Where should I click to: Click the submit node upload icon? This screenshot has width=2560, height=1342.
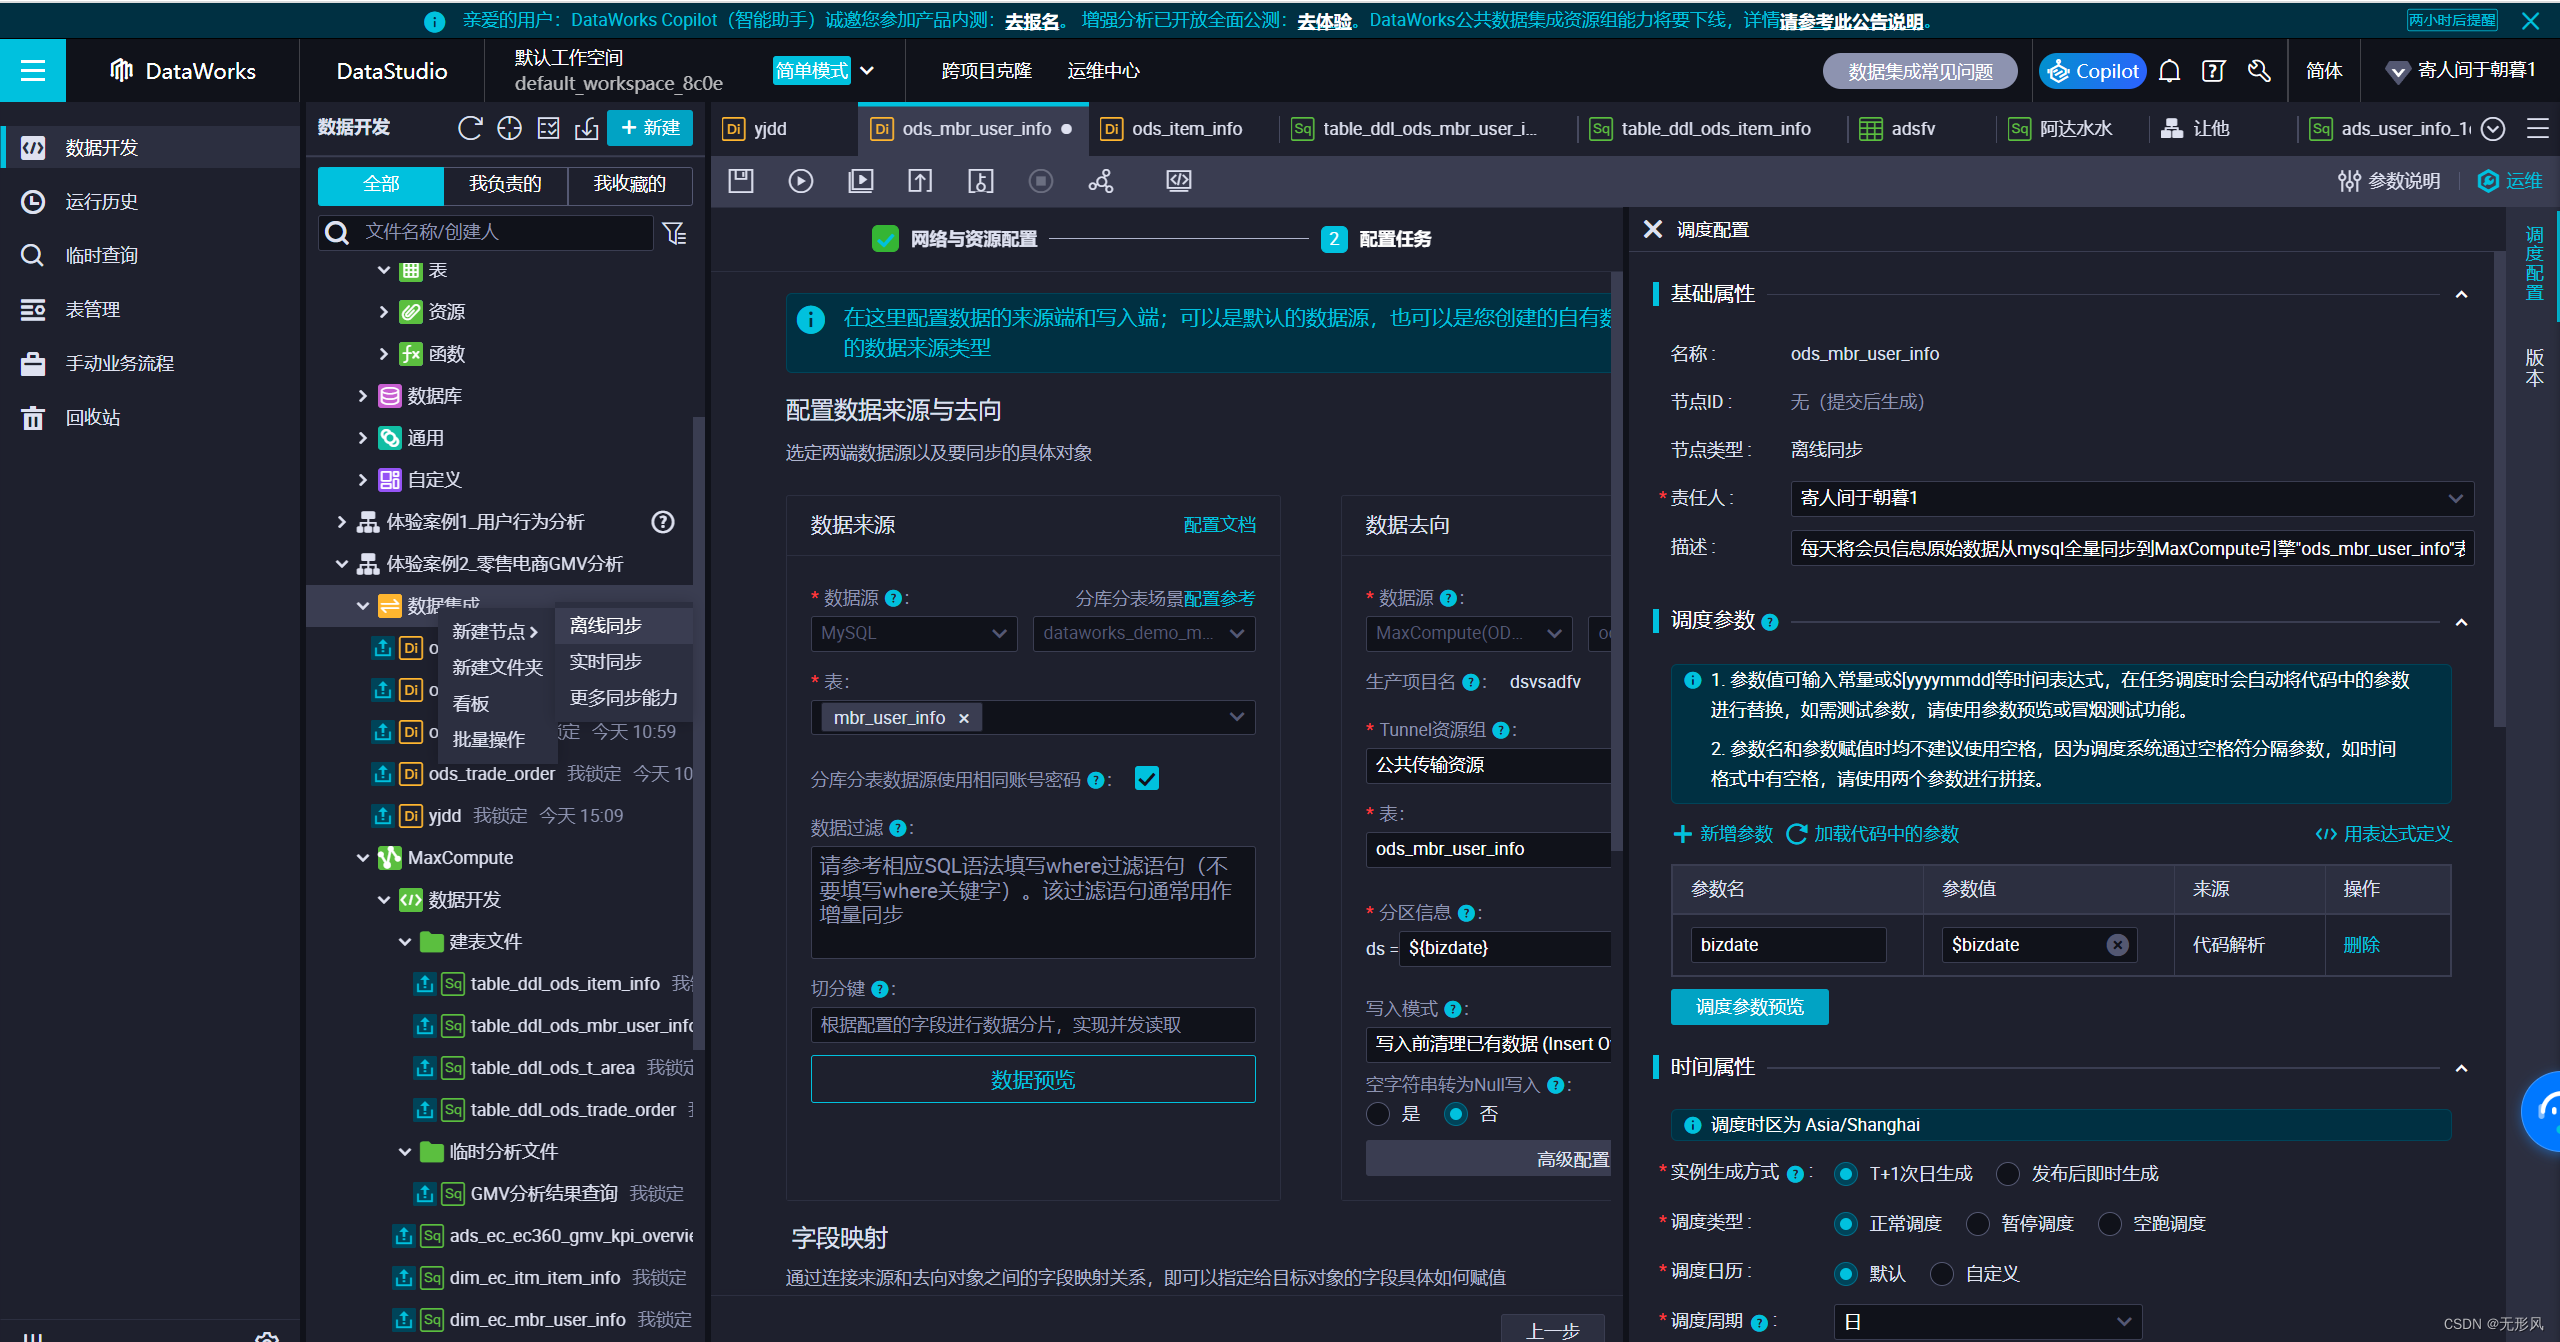920,181
